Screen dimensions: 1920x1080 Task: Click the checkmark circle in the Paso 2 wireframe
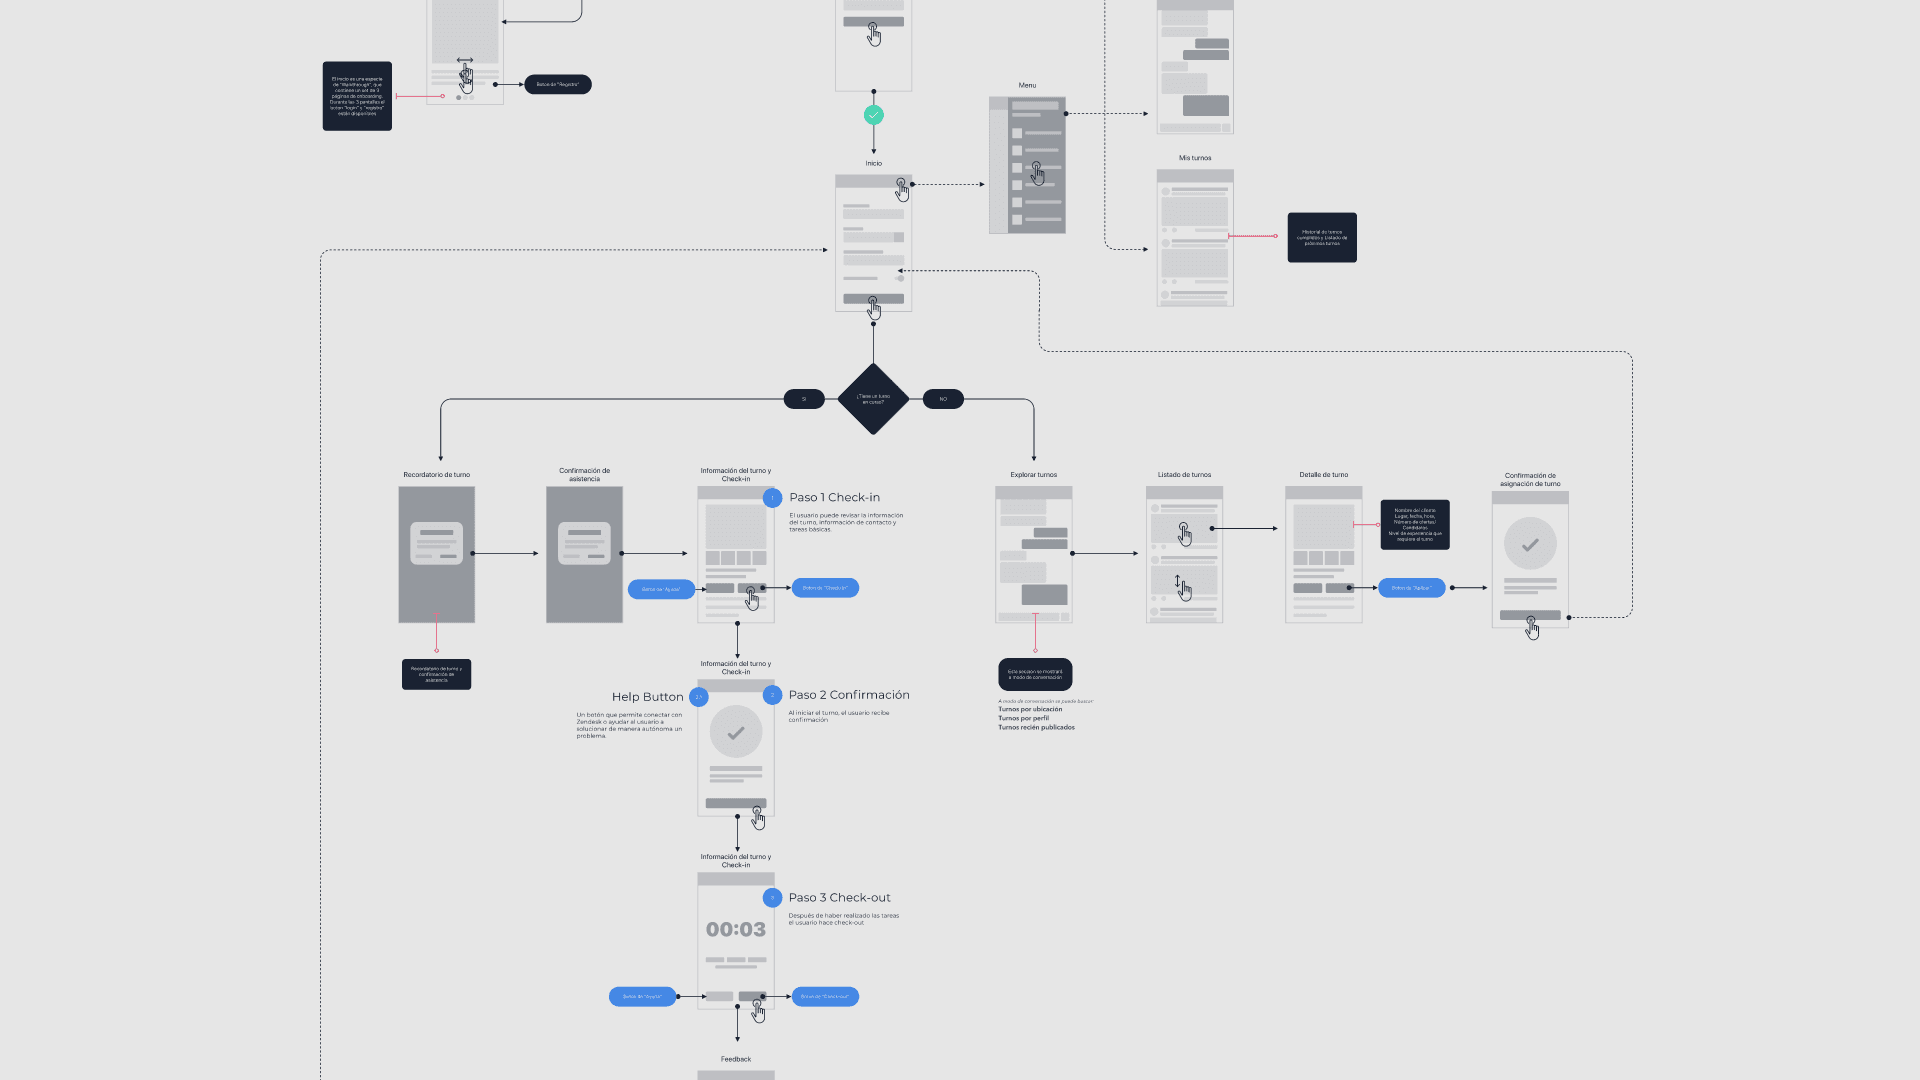736,733
